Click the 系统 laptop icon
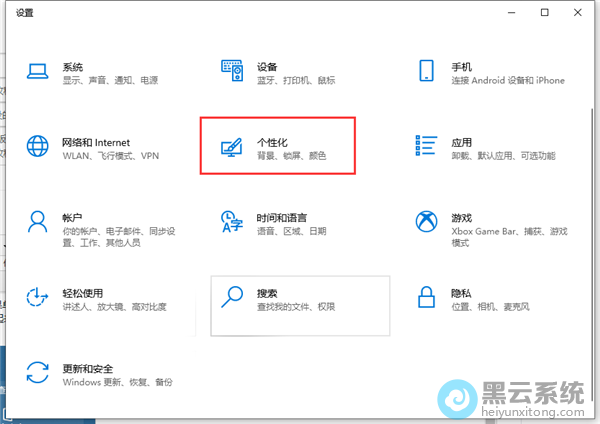Image resolution: width=600 pixels, height=424 pixels. click(x=38, y=71)
